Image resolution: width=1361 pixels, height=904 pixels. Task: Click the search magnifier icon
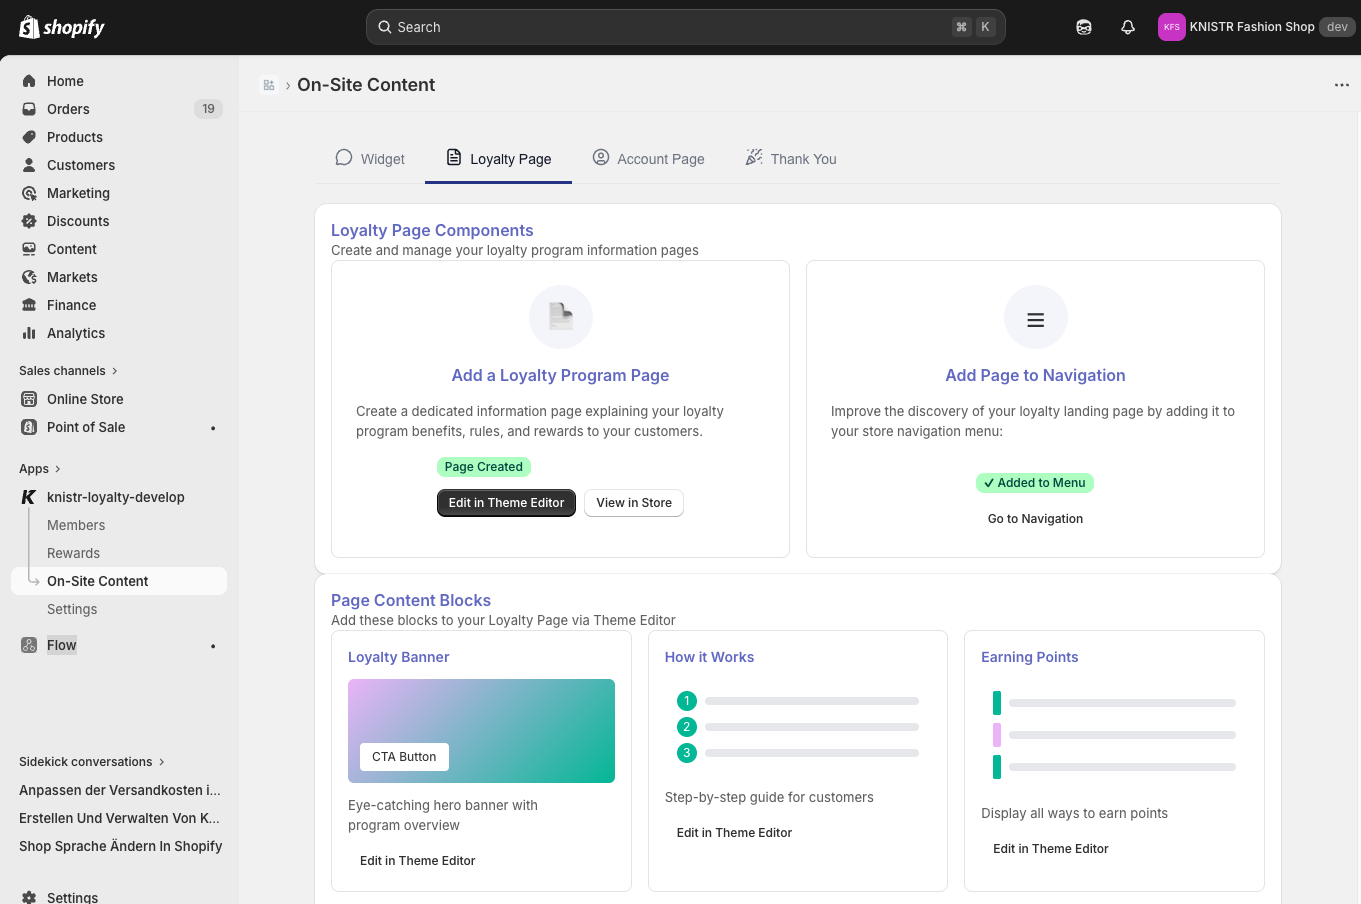pyautogui.click(x=385, y=27)
